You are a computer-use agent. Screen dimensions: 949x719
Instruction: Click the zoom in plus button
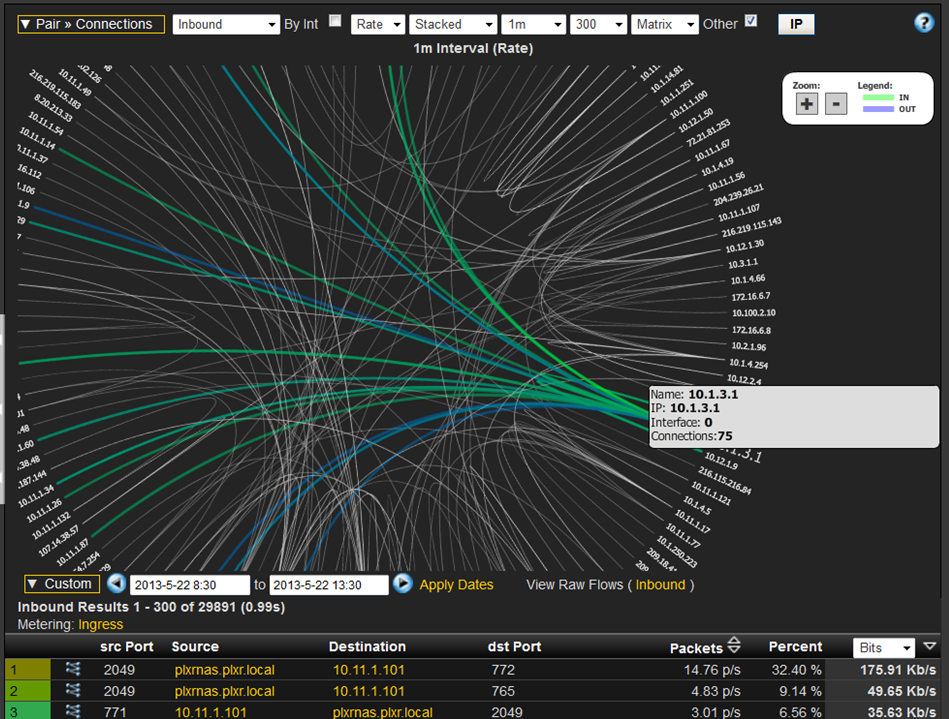coord(807,103)
